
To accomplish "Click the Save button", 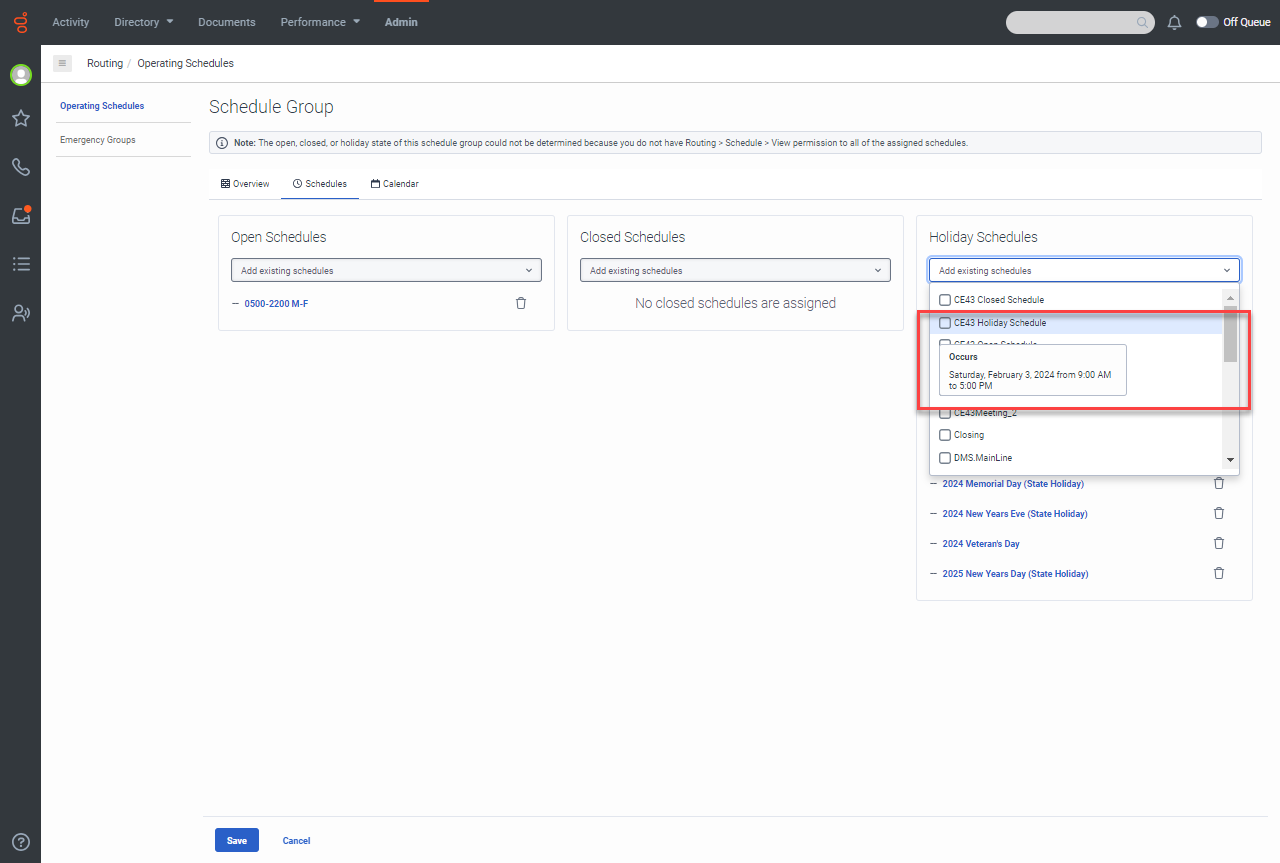I will [x=236, y=840].
